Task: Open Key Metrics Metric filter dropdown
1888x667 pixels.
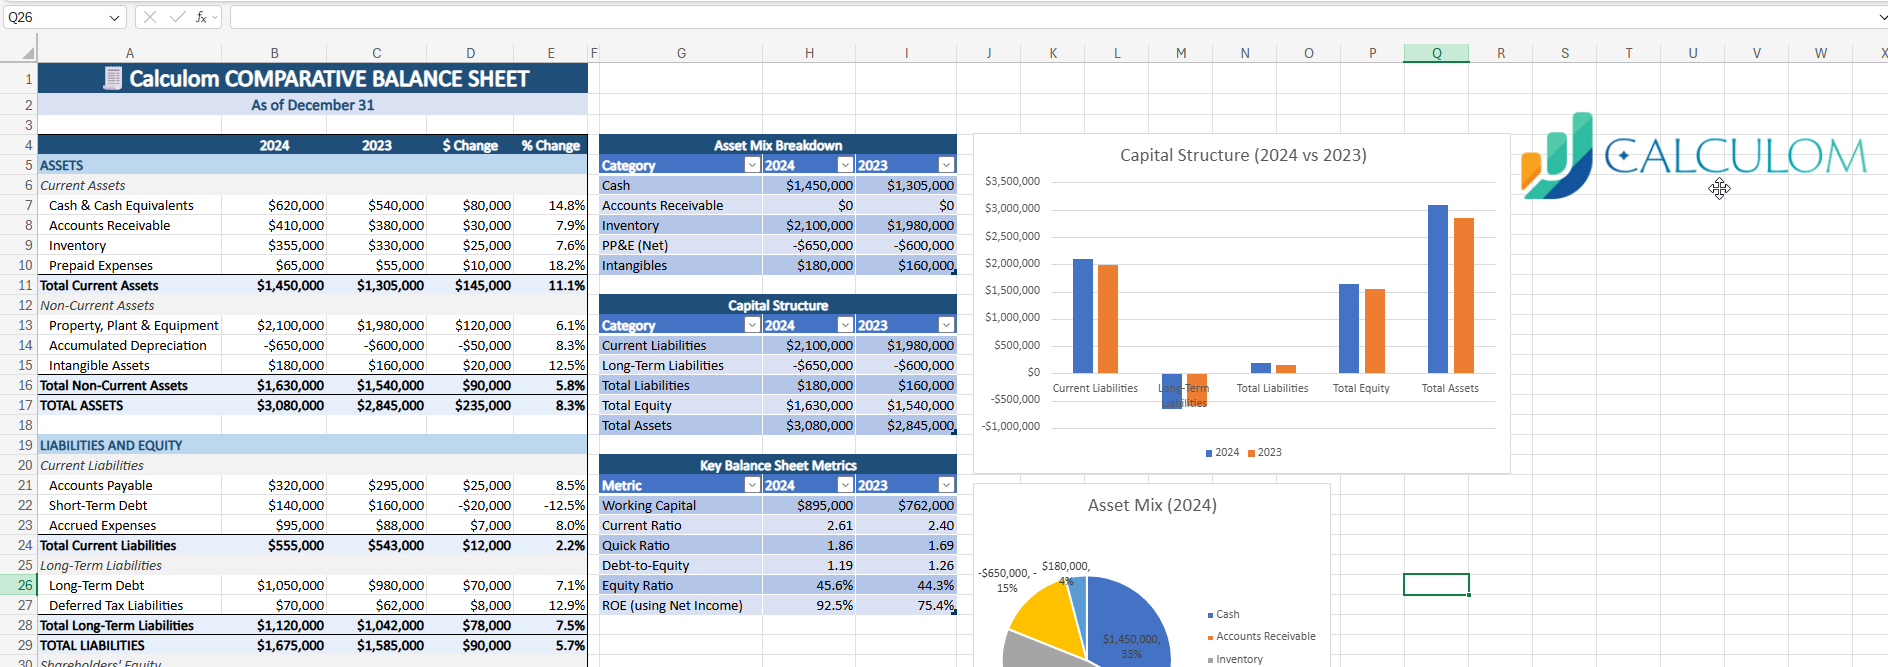Action: (x=752, y=485)
